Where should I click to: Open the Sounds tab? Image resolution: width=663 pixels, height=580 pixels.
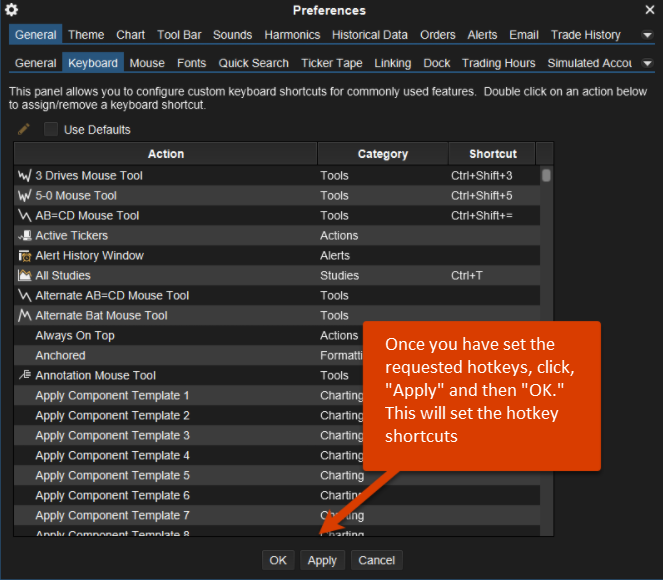pyautogui.click(x=233, y=35)
